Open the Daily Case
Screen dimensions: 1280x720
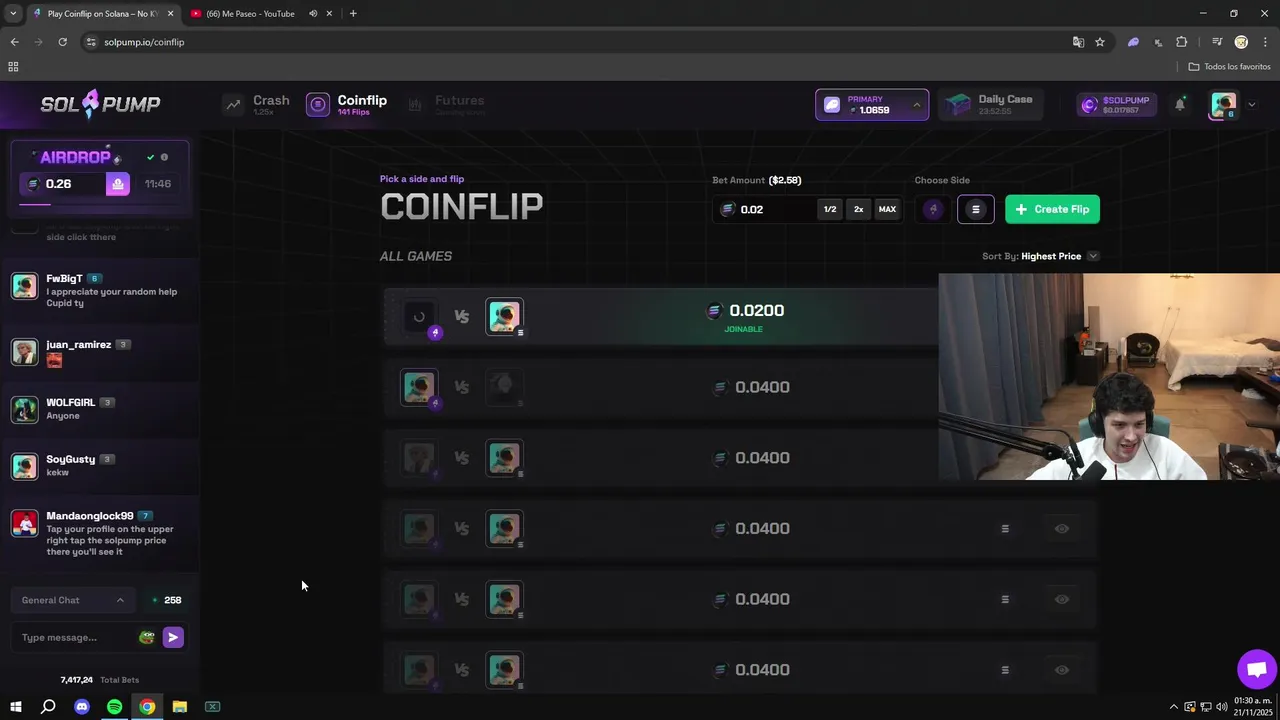click(x=990, y=104)
